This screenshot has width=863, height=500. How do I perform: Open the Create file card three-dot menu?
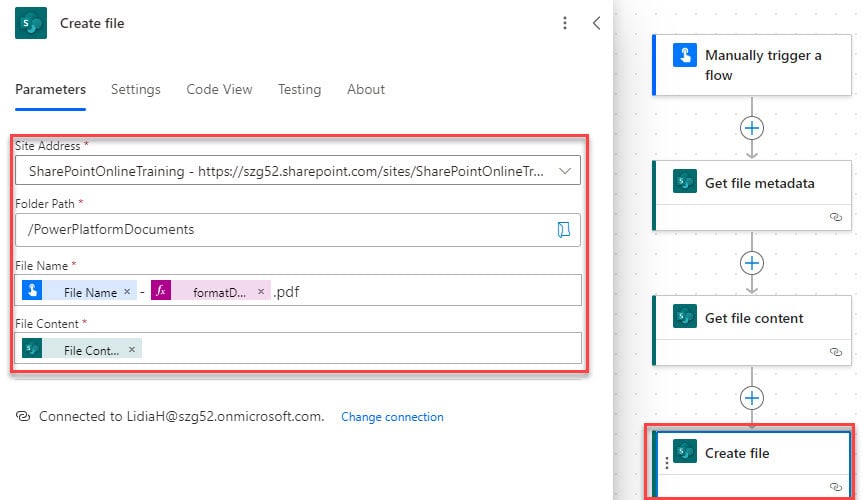pos(667,463)
